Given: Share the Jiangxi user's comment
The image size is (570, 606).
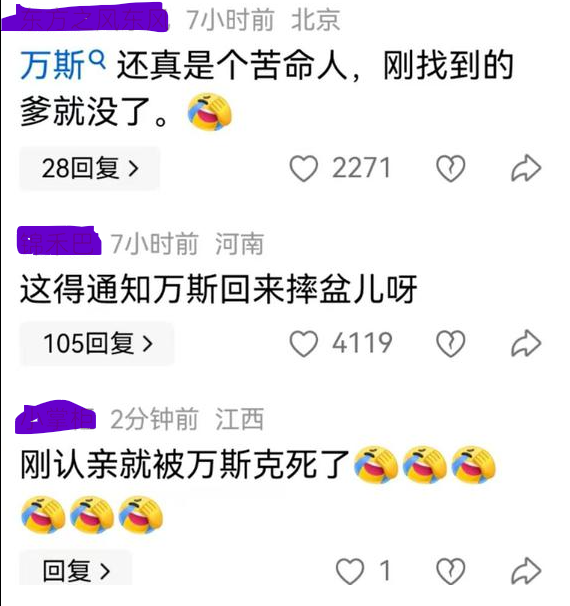Looking at the screenshot, I should [526, 571].
